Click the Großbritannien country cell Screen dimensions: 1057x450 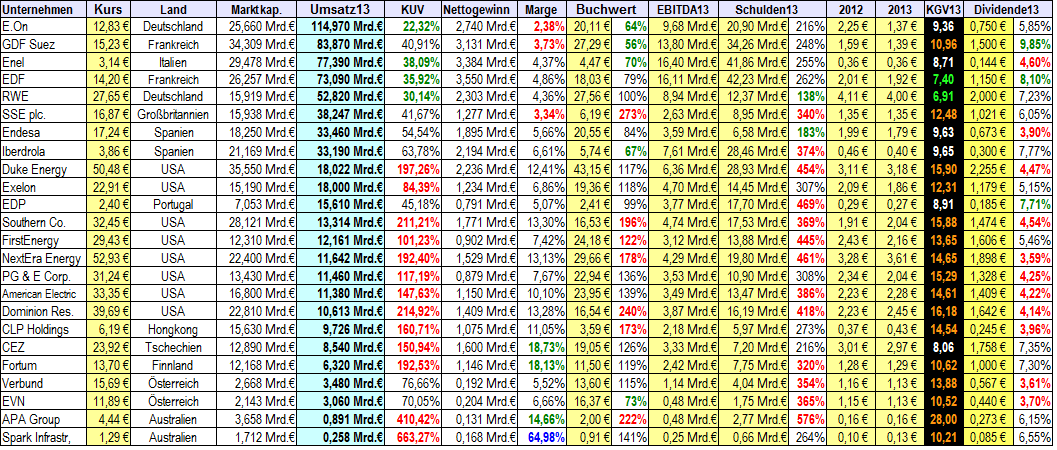click(174, 115)
